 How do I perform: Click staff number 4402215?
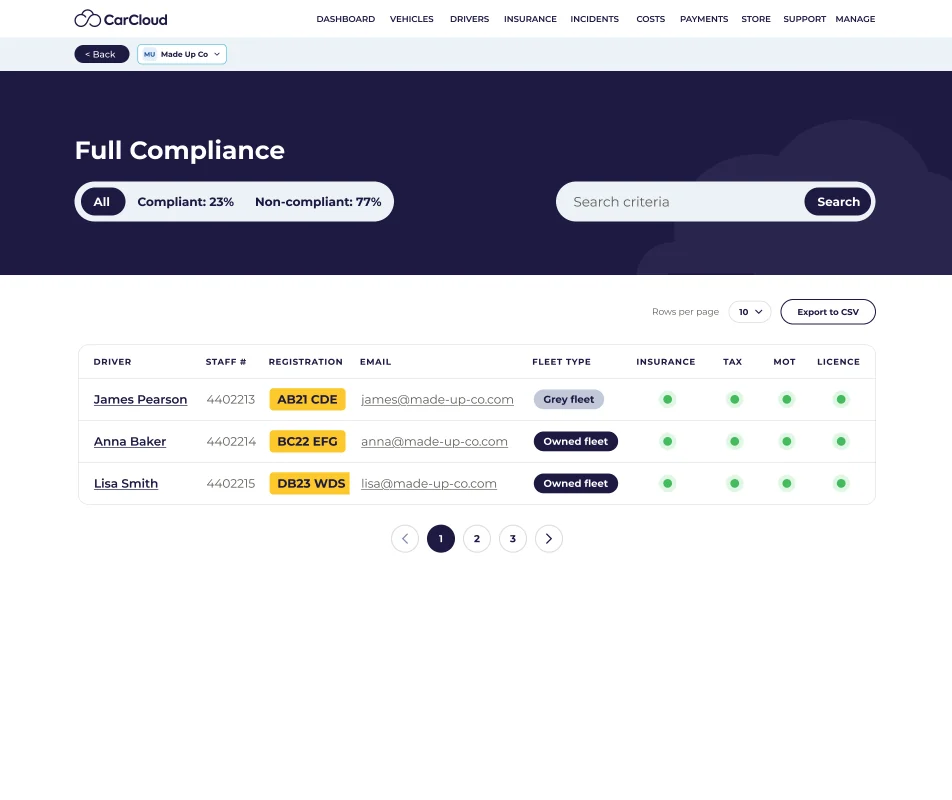231,483
